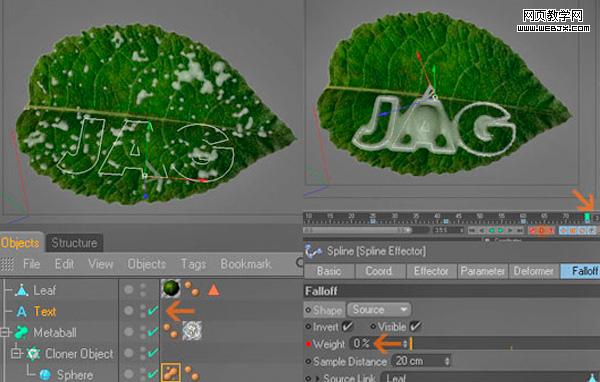Viewport: 600px width, 382px height.
Task: Click the Leaf row large layer dot
Action: (129, 290)
